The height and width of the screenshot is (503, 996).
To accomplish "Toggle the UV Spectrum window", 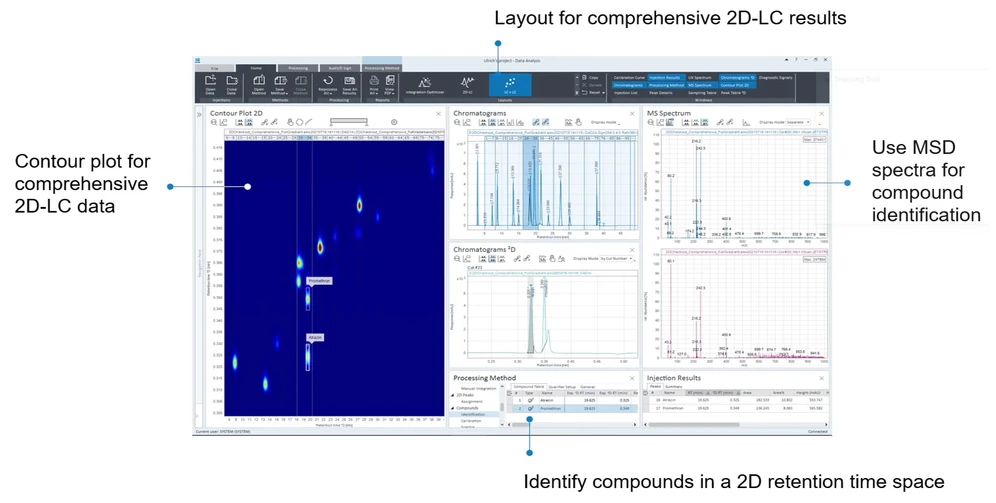I will (x=700, y=77).
